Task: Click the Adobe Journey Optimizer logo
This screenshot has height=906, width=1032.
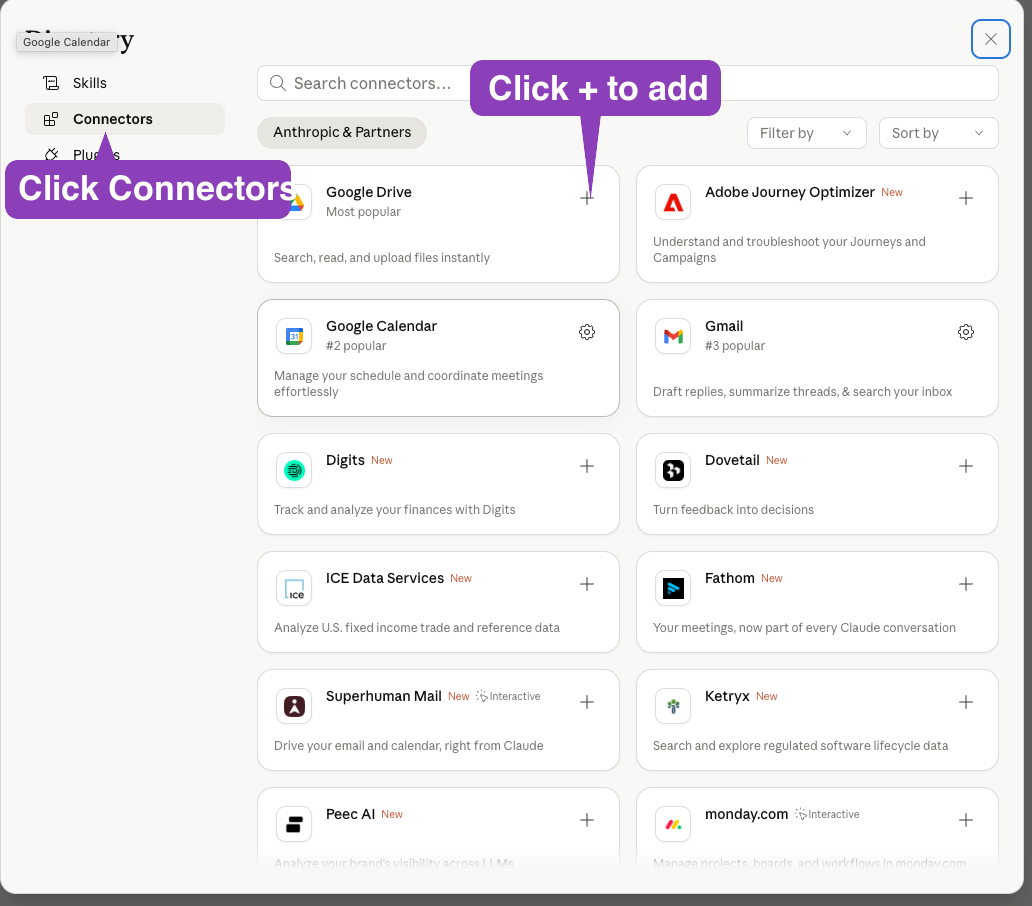Action: [673, 202]
